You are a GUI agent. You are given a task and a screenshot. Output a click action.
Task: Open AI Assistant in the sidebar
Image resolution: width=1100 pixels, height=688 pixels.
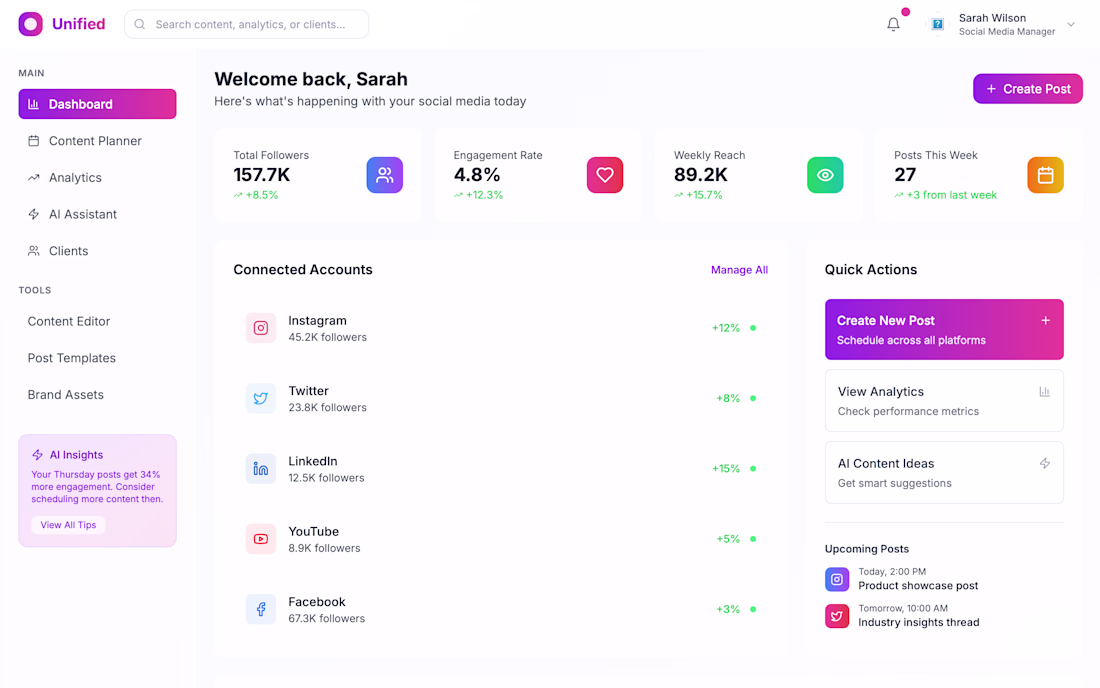pyautogui.click(x=97, y=214)
